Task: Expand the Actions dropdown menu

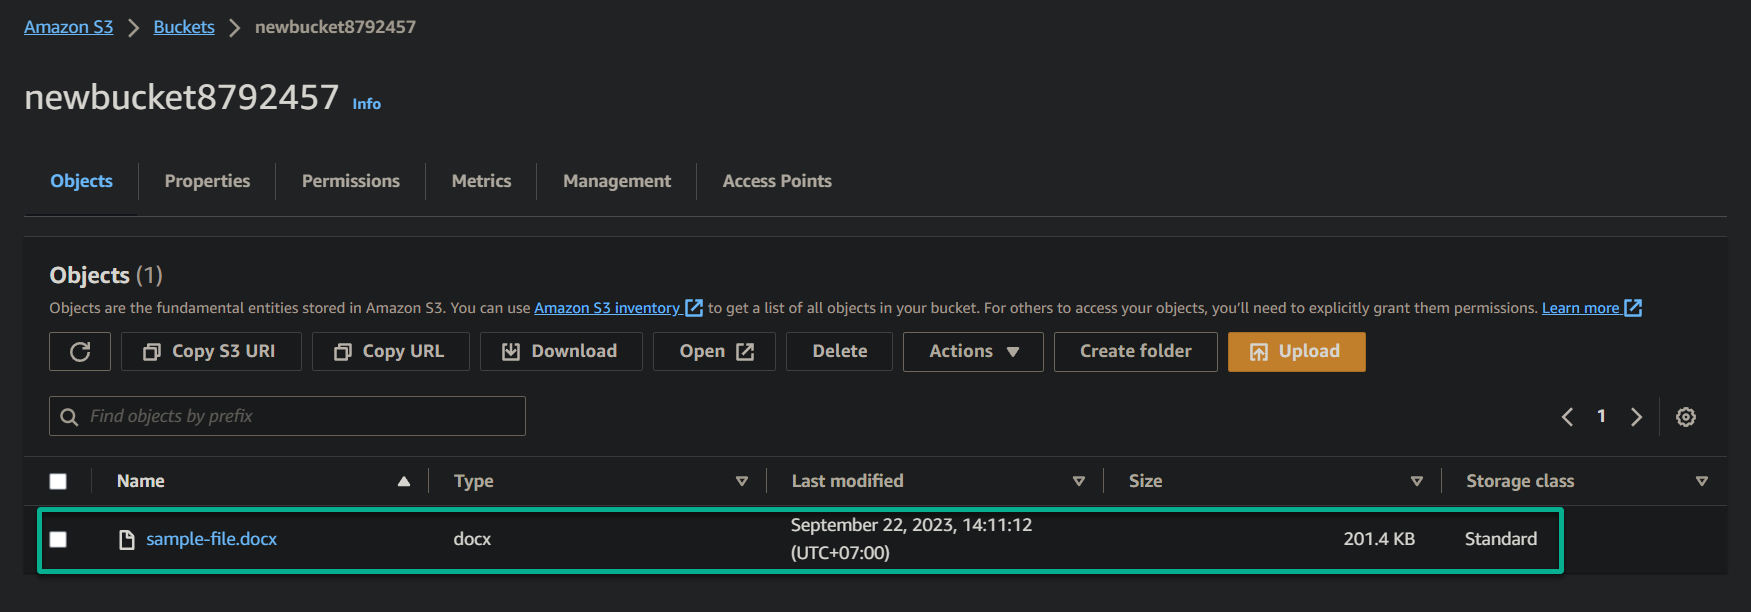Action: [973, 351]
